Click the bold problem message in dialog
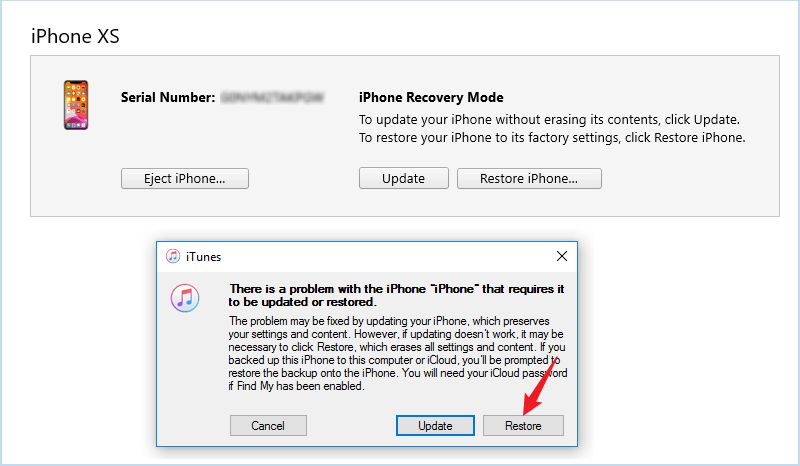Viewport: 800px width, 466px height. (x=396, y=296)
